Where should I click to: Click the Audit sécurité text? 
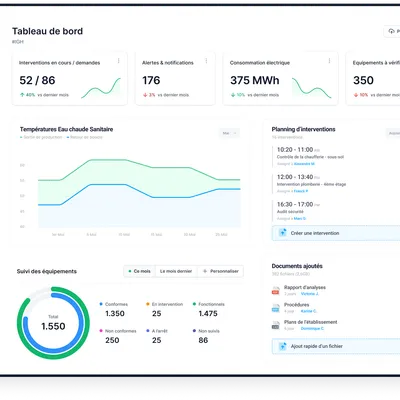pos(290,212)
